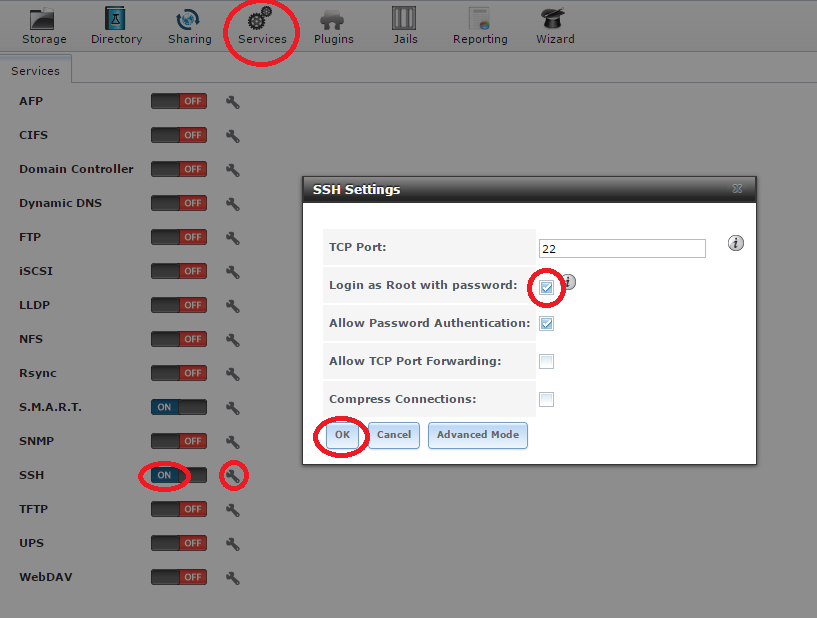Screen dimensions: 817x618
Task: Toggle the NFS service switch
Action: pos(179,339)
